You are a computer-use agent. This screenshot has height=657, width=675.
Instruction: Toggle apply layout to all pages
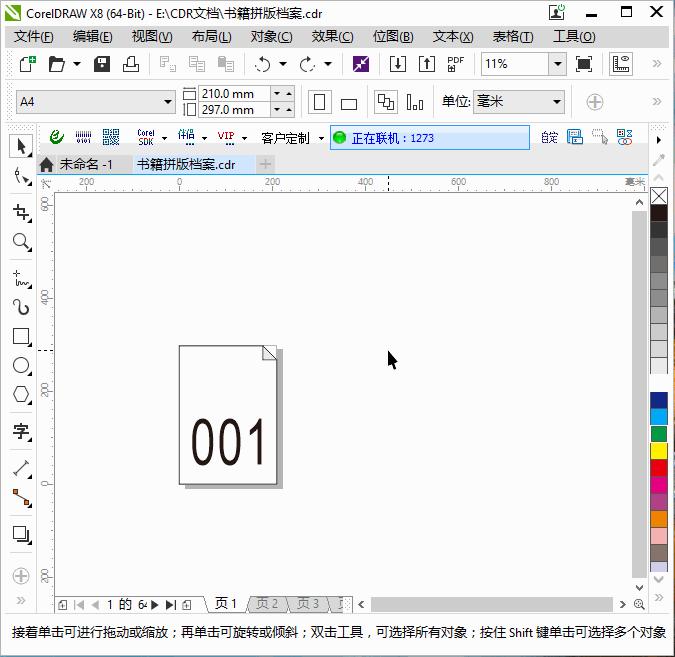click(x=386, y=102)
